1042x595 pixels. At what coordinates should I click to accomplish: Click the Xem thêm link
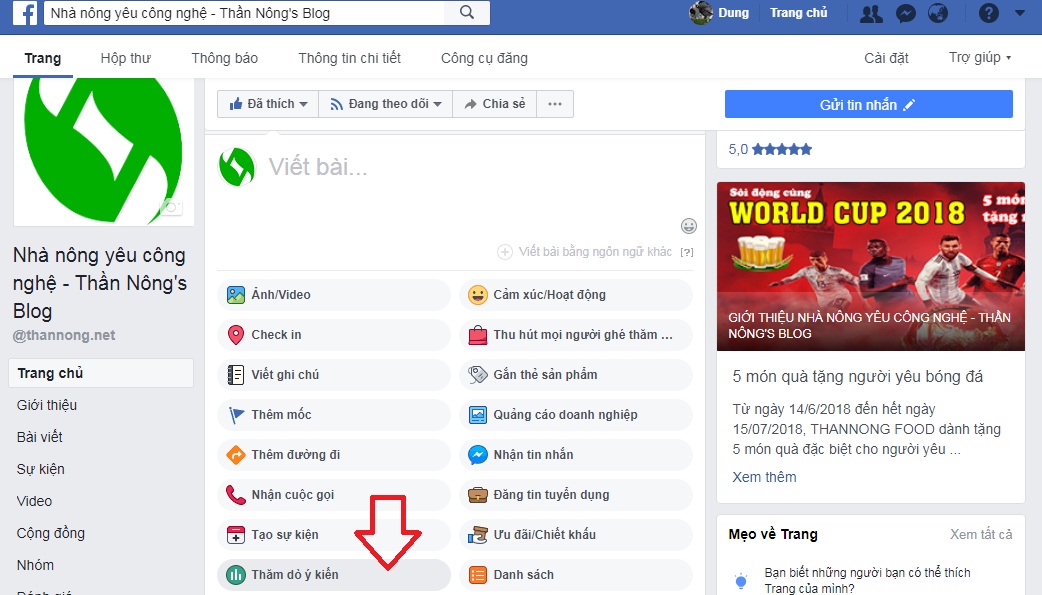tap(764, 477)
